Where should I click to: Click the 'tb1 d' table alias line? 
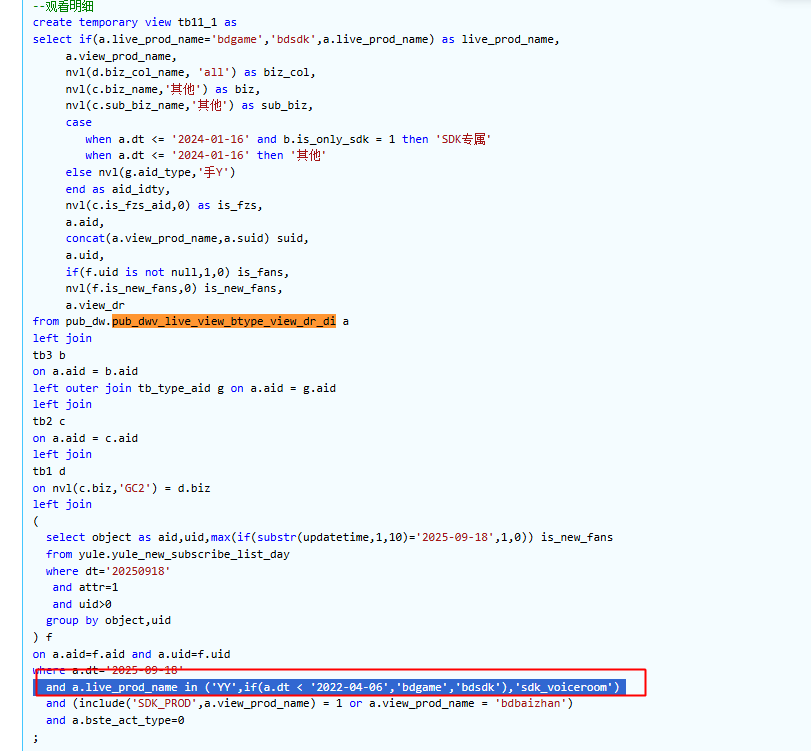coord(49,471)
